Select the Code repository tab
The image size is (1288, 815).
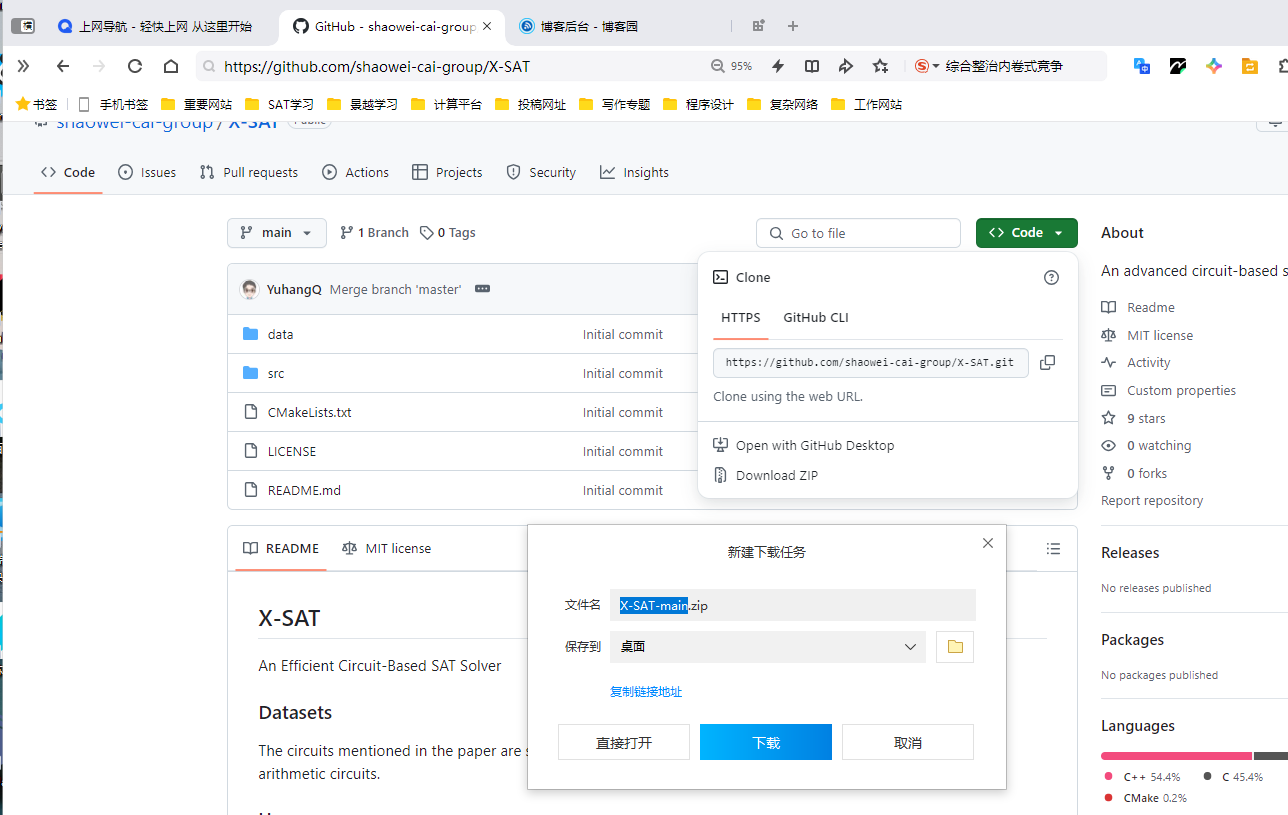pos(68,172)
